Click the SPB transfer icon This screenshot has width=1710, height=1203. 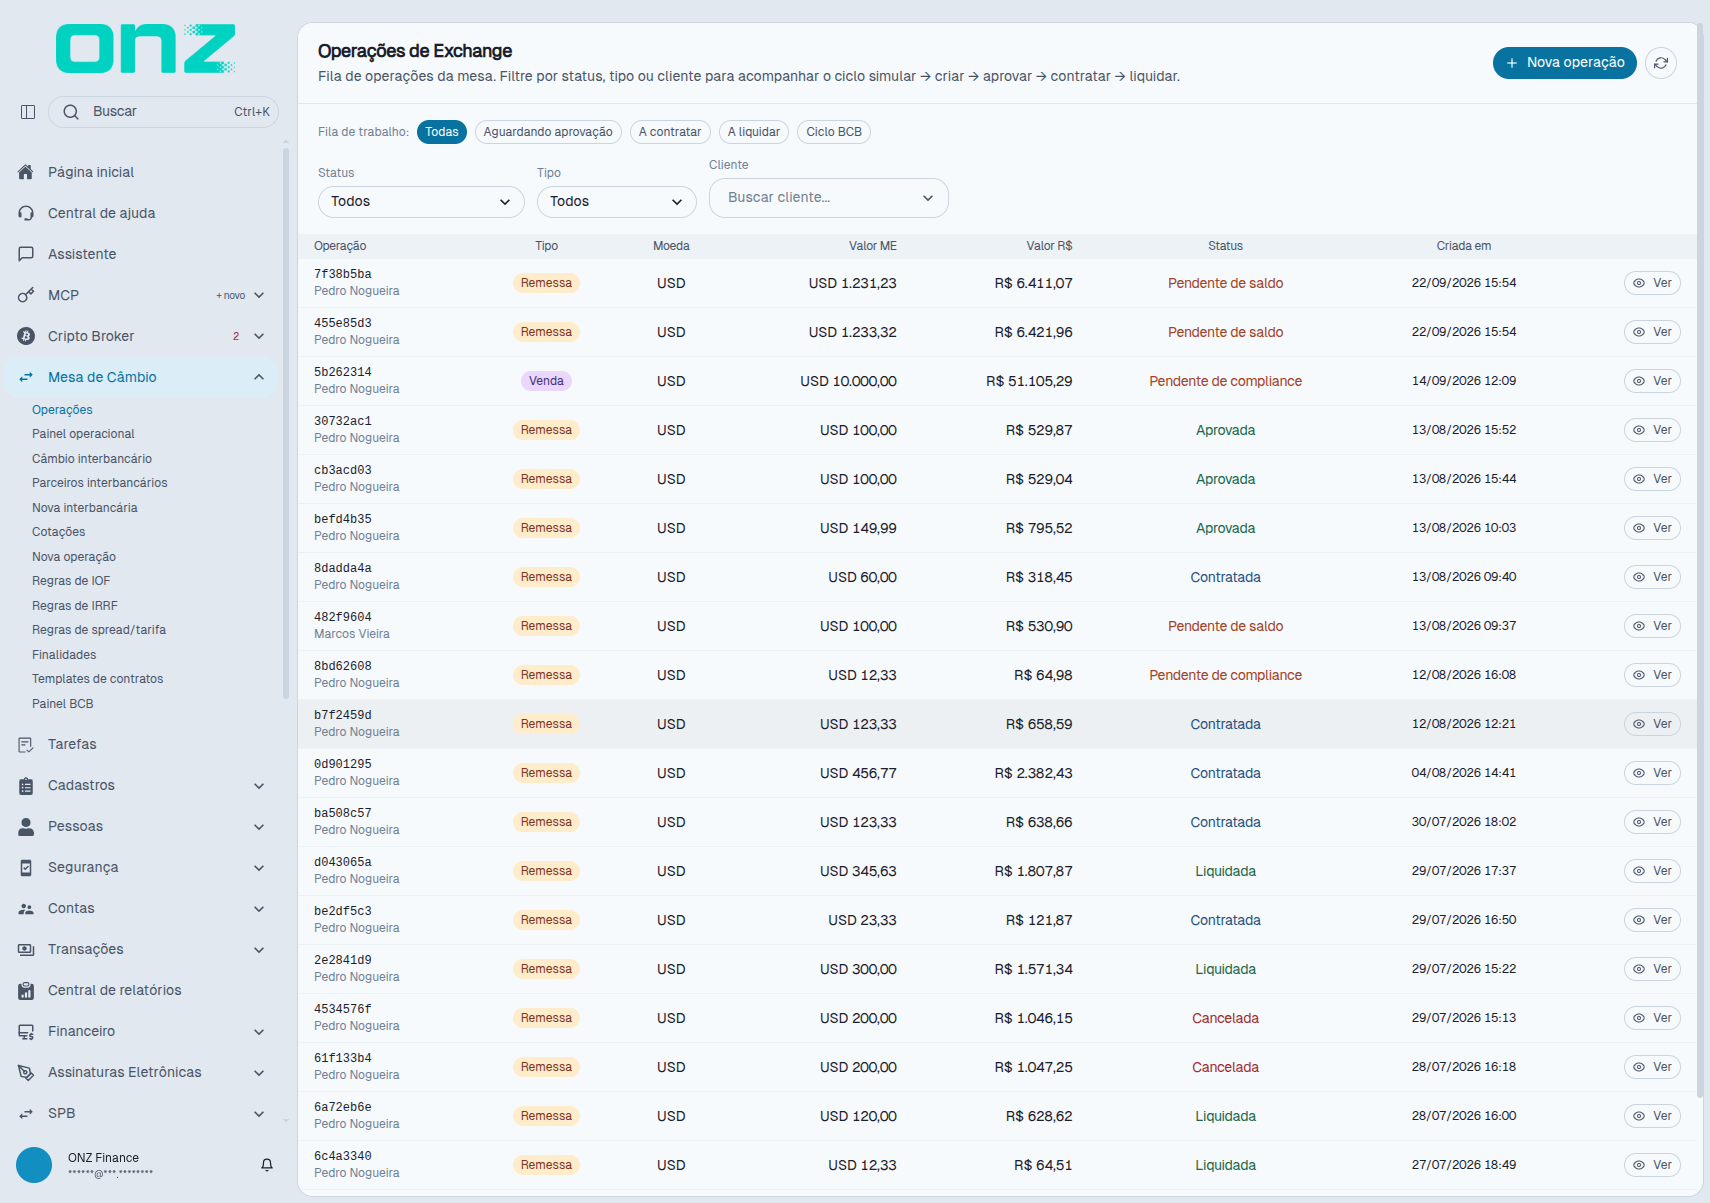coord(26,1113)
